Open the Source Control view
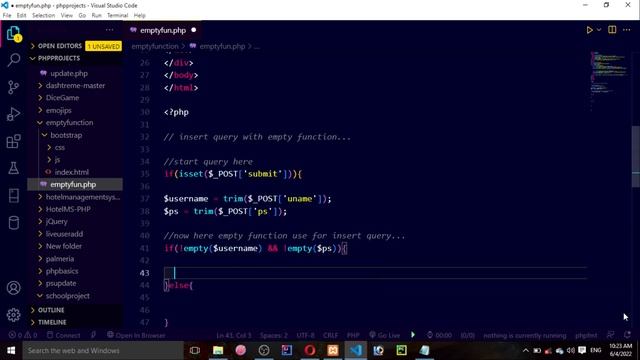 [x=13, y=87]
